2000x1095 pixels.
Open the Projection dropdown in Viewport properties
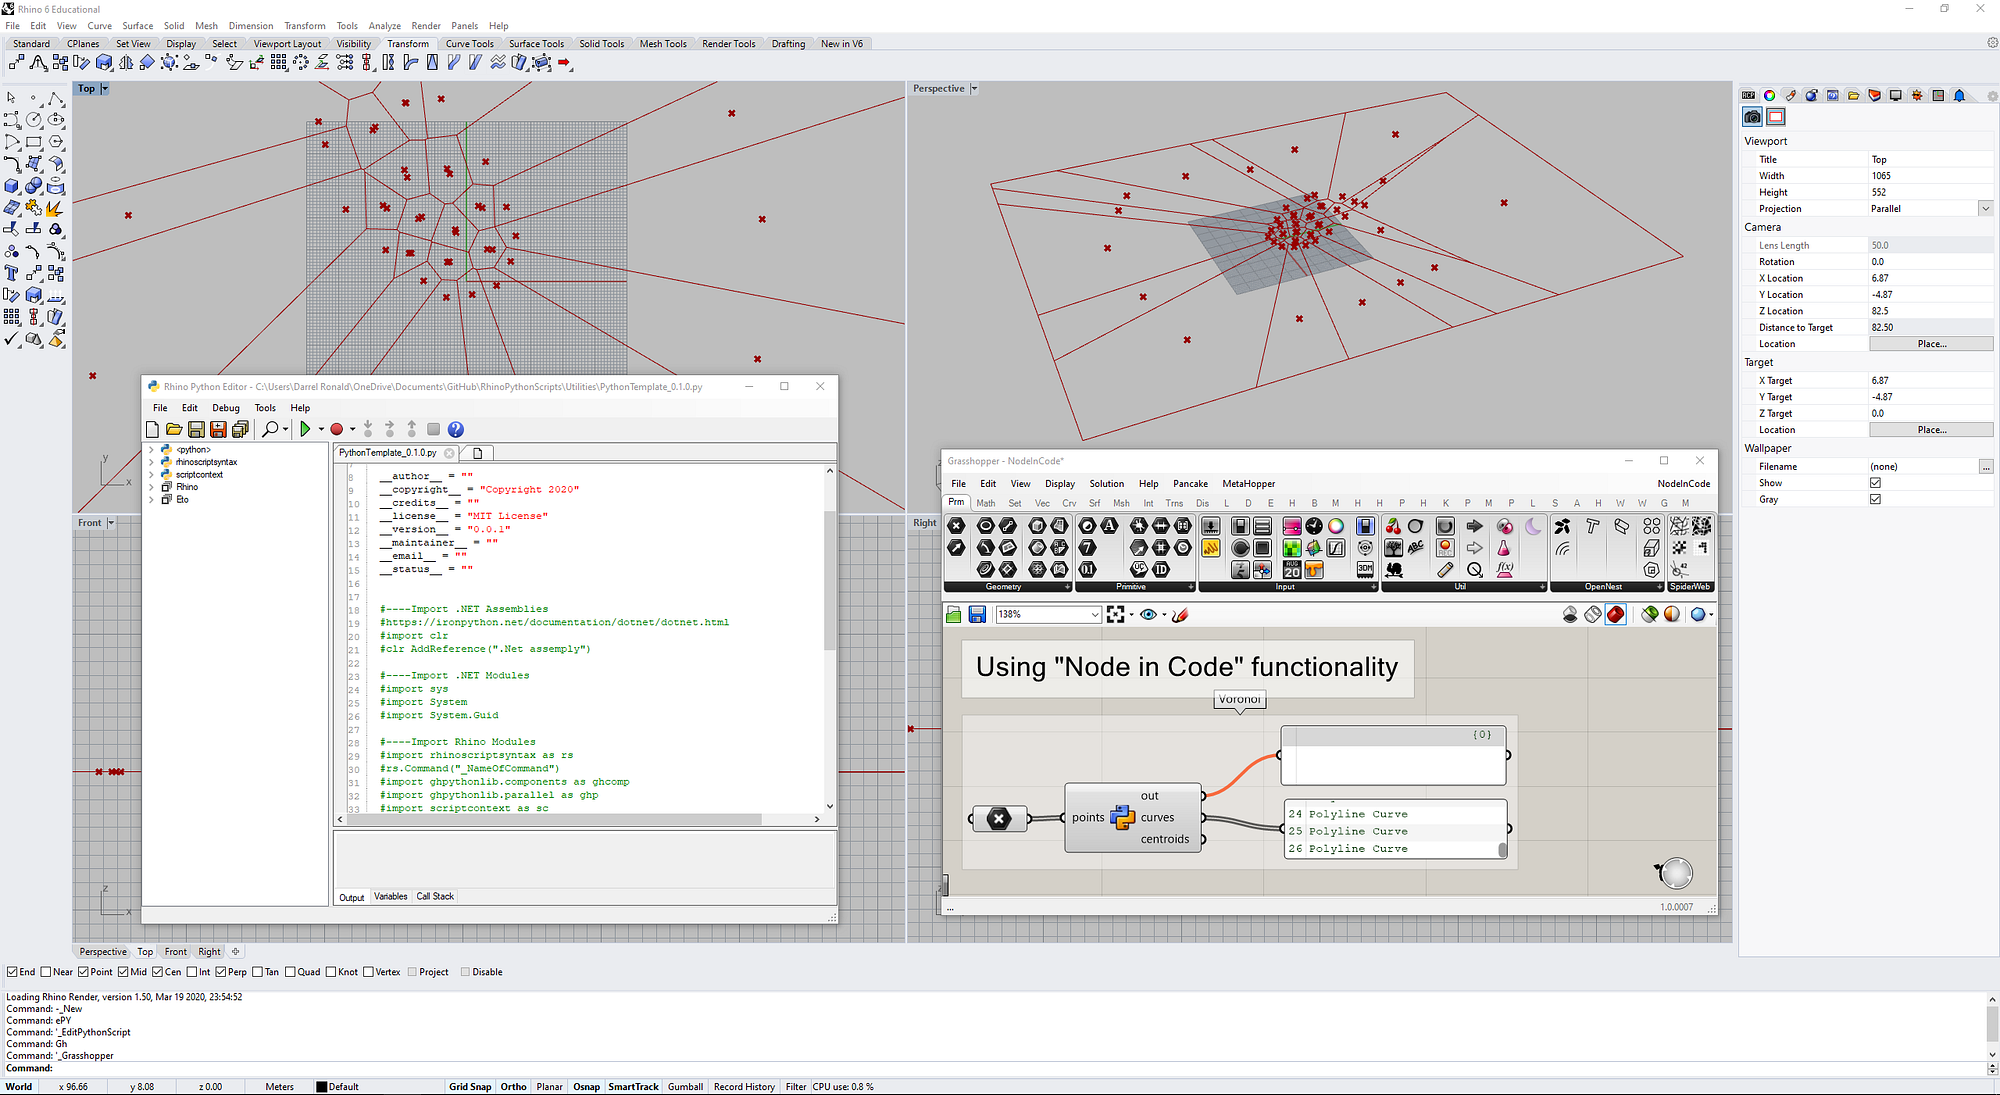1986,208
